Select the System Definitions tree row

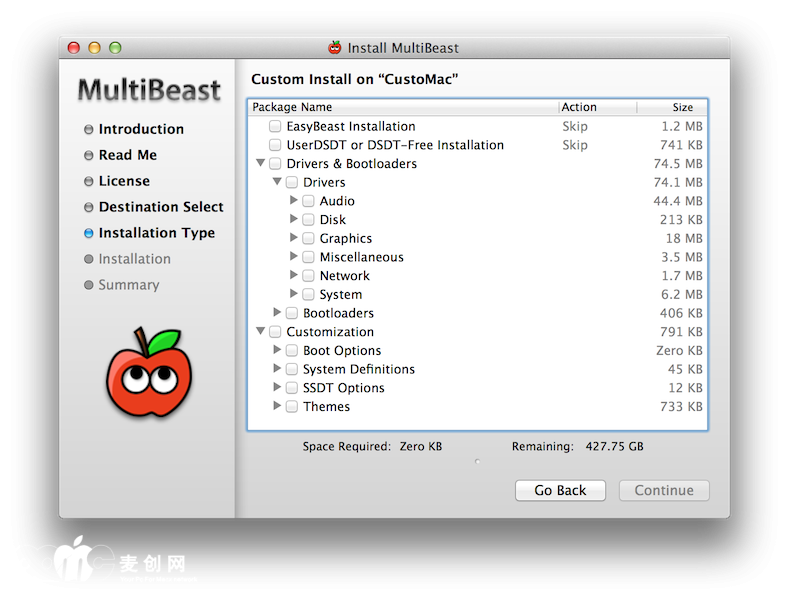(x=358, y=369)
